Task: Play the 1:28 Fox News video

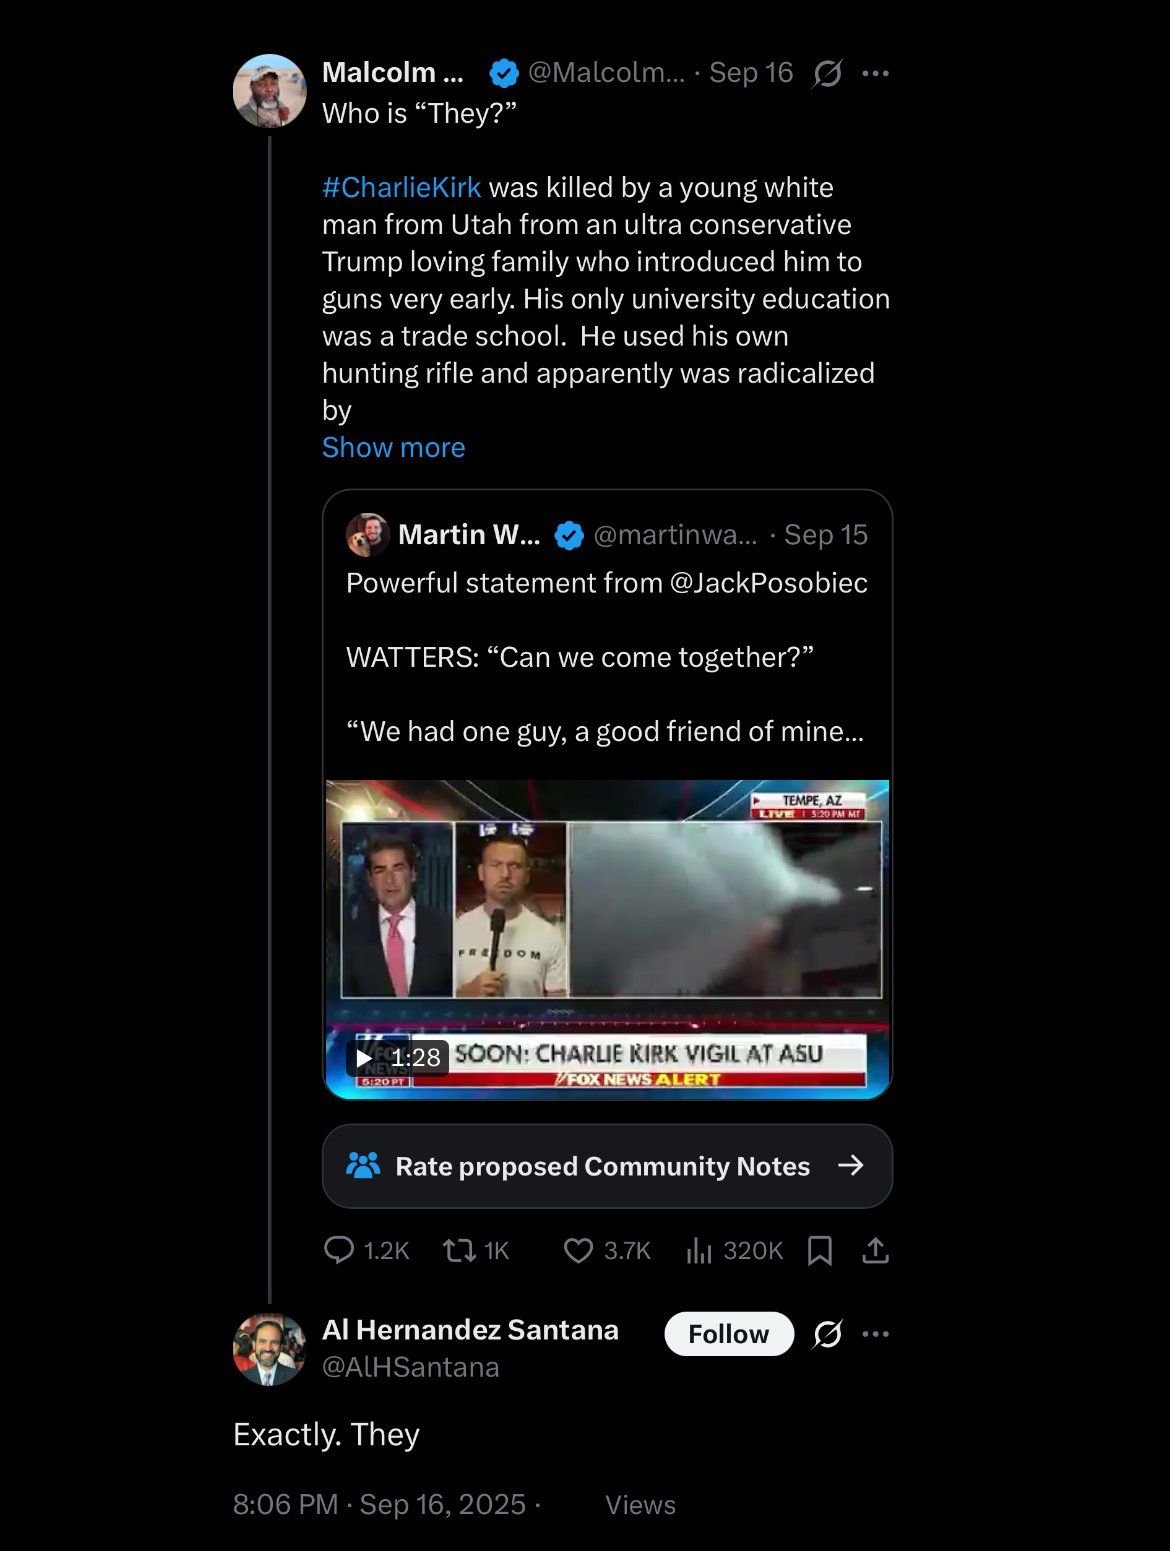Action: point(607,938)
